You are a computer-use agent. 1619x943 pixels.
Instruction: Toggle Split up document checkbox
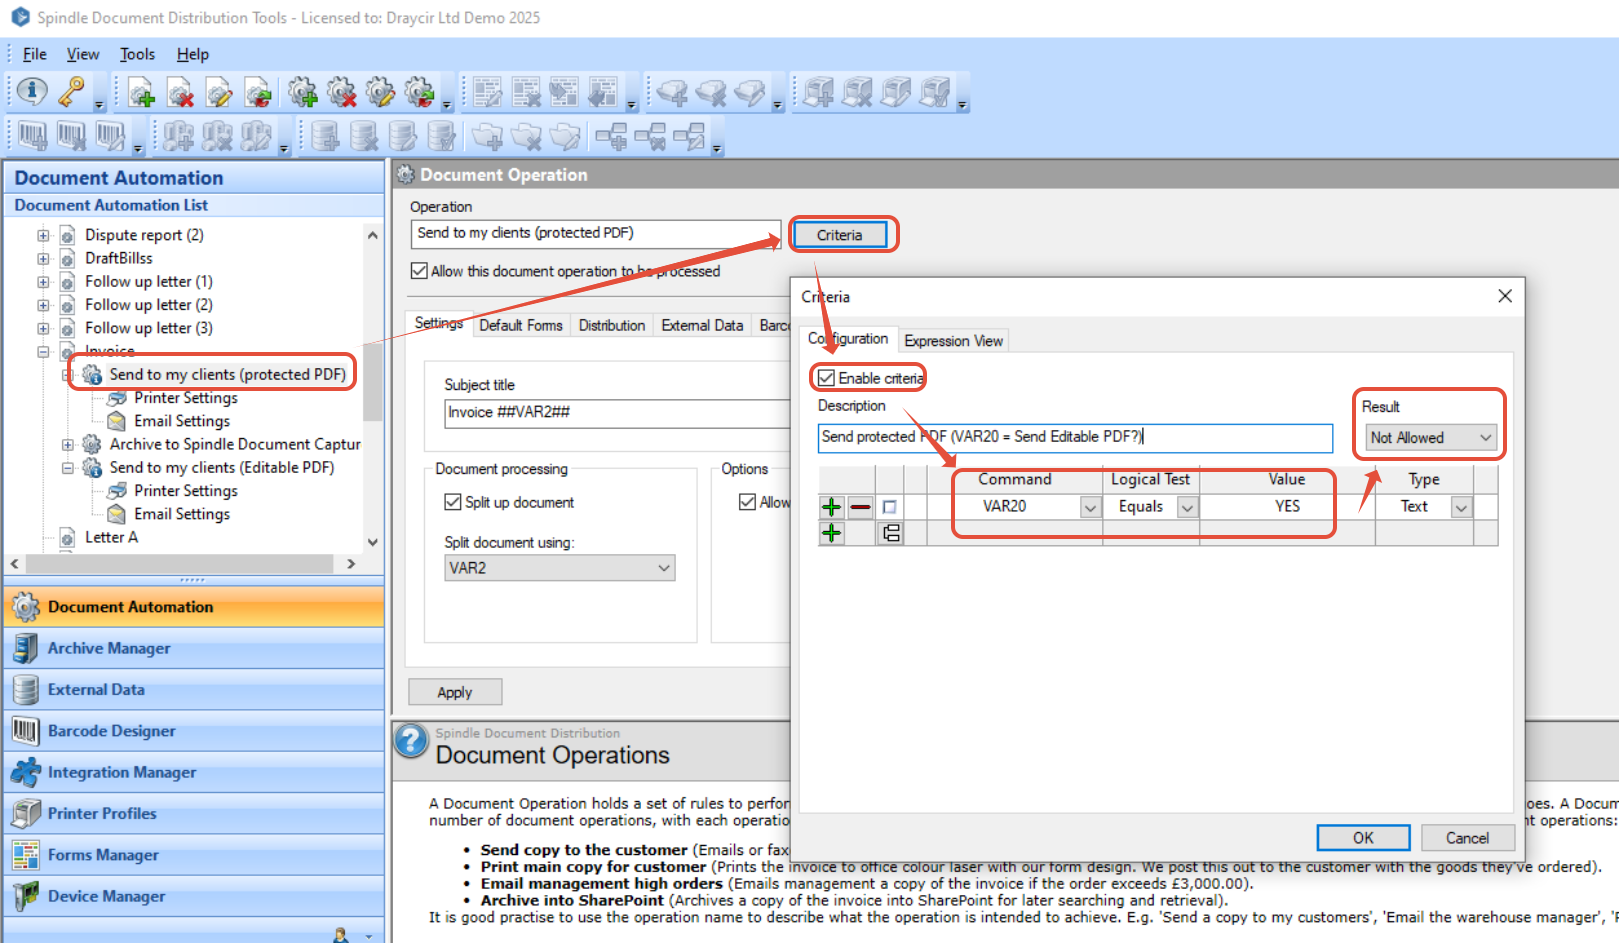[x=453, y=502]
